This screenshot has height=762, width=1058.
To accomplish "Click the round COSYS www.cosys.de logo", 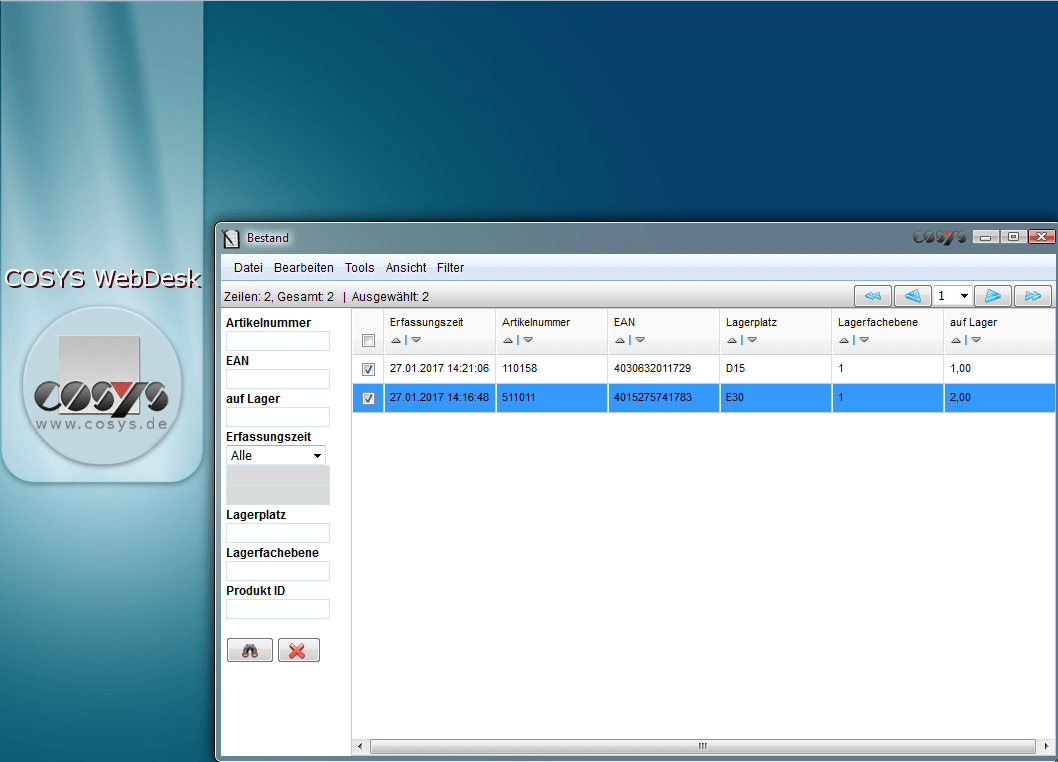I will click(x=102, y=386).
